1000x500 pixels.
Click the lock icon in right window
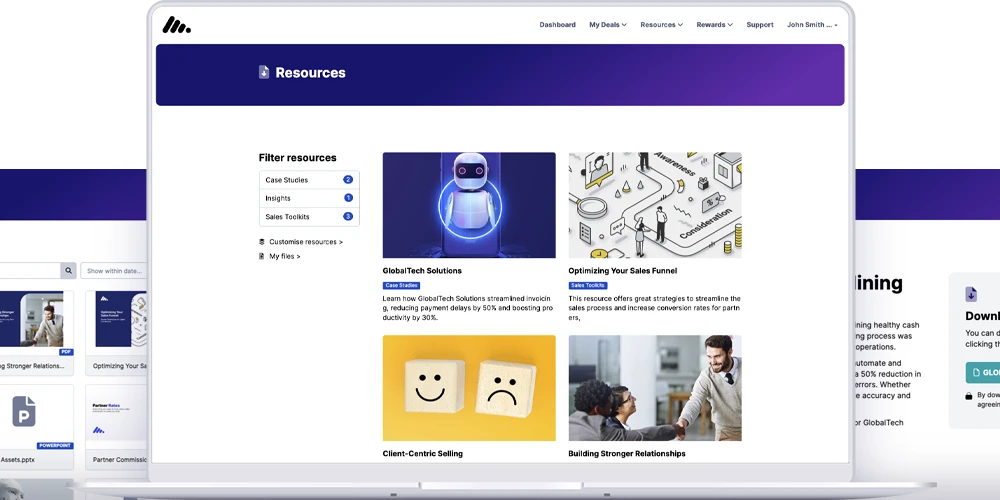tap(969, 396)
